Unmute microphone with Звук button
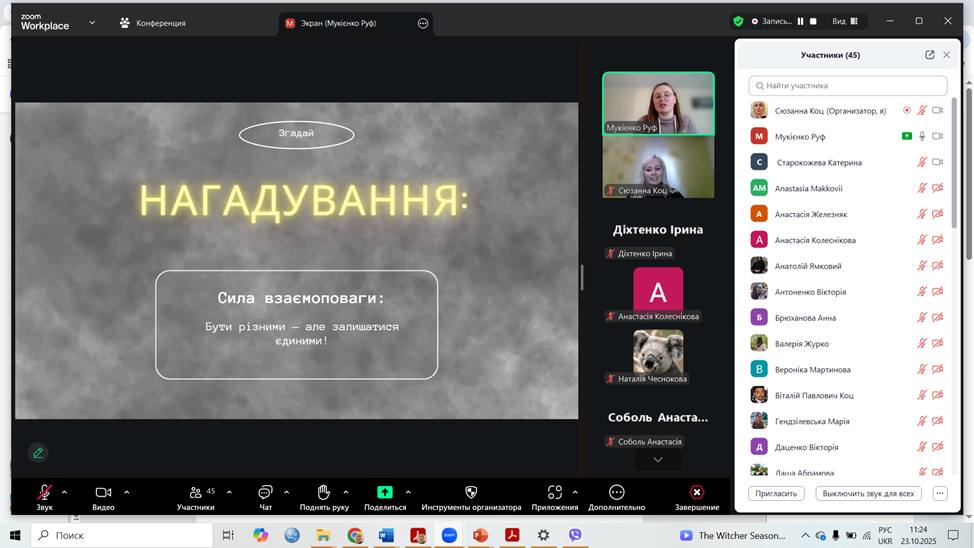This screenshot has width=974, height=548. (44, 492)
